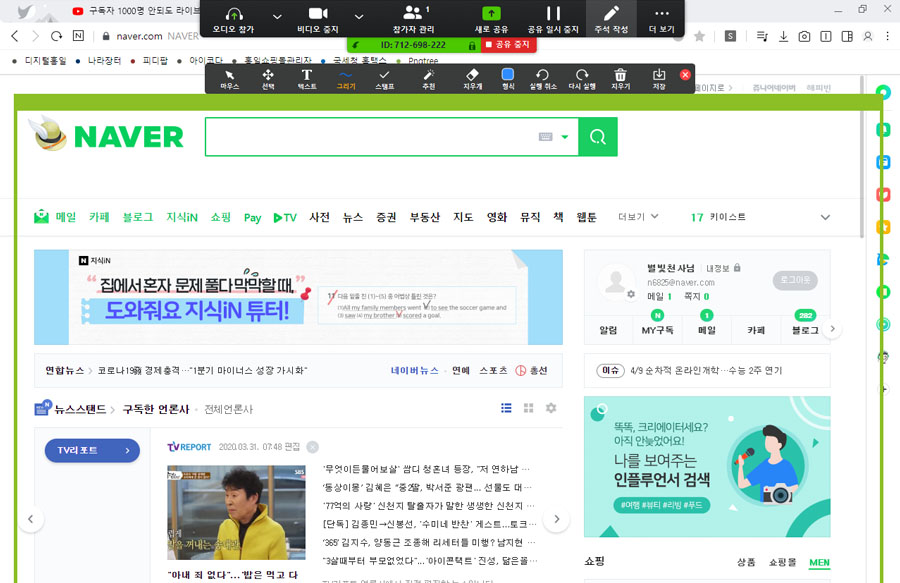Expand the 더보기 services menu
This screenshot has height=583, width=900.
point(638,217)
